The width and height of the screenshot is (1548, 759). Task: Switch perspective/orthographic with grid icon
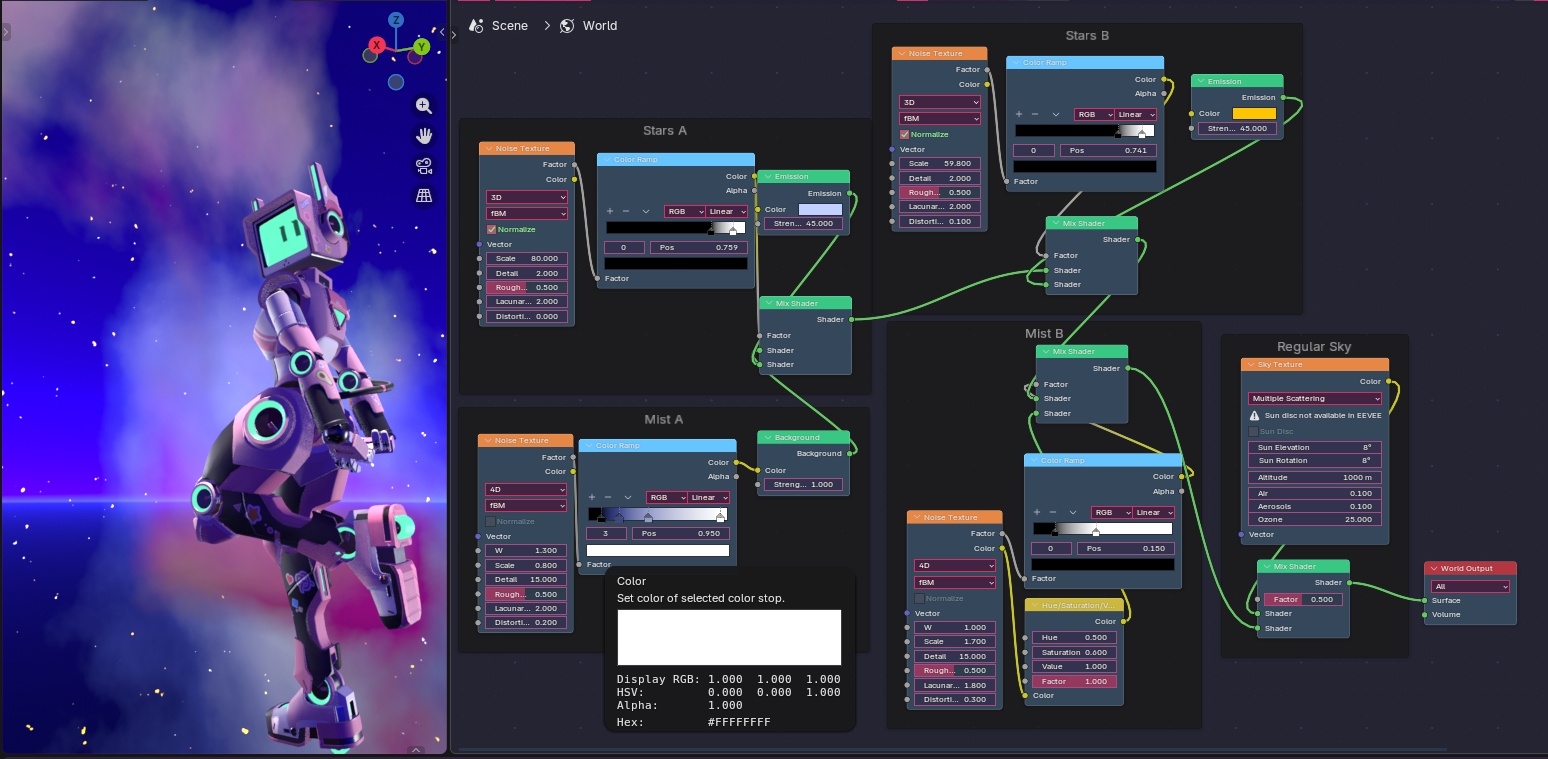click(424, 196)
